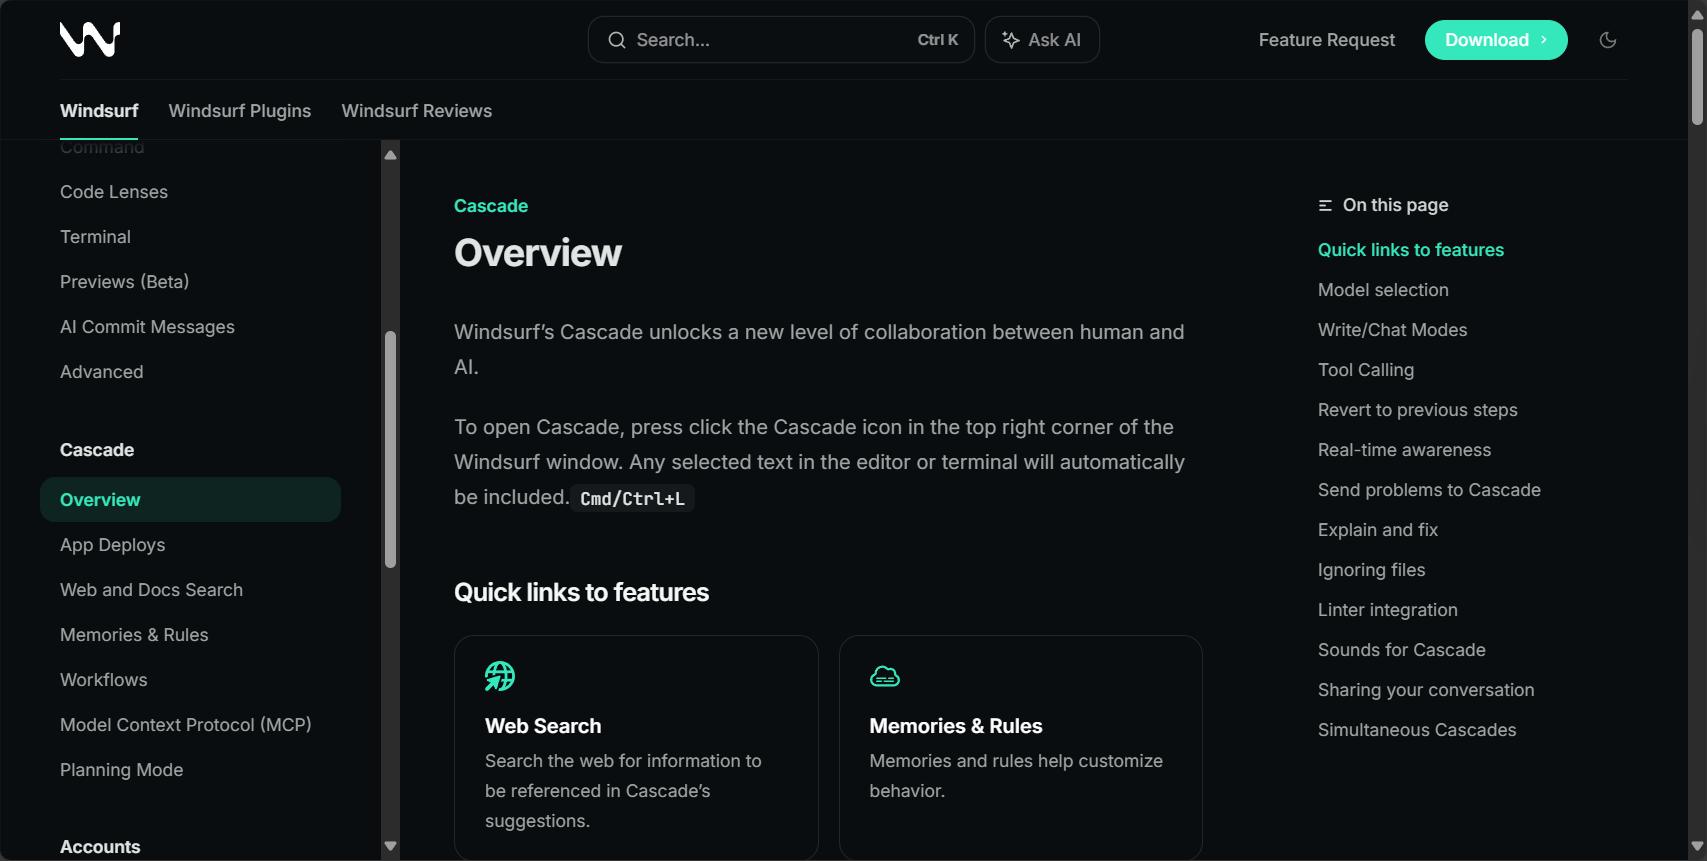Jump to Ignoring files section
This screenshot has width=1707, height=861.
tap(1372, 570)
